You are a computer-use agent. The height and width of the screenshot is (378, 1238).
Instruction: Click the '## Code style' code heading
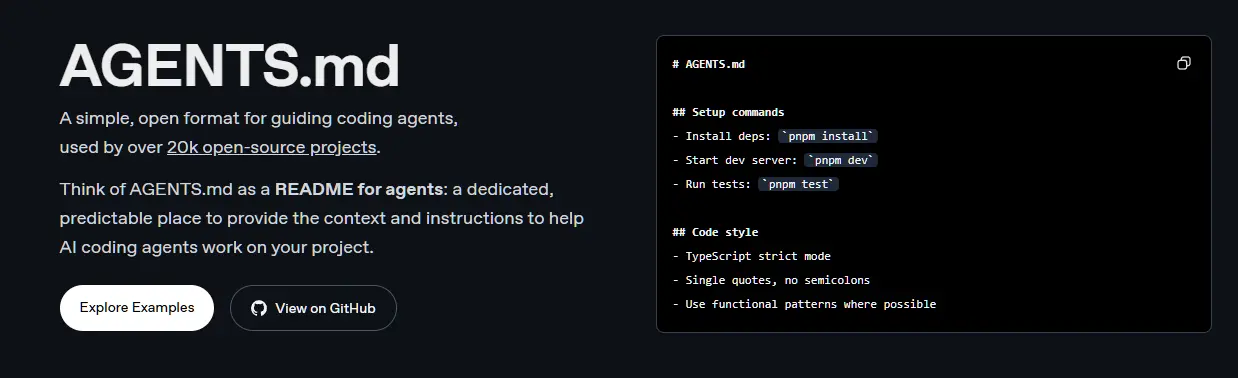click(x=715, y=232)
